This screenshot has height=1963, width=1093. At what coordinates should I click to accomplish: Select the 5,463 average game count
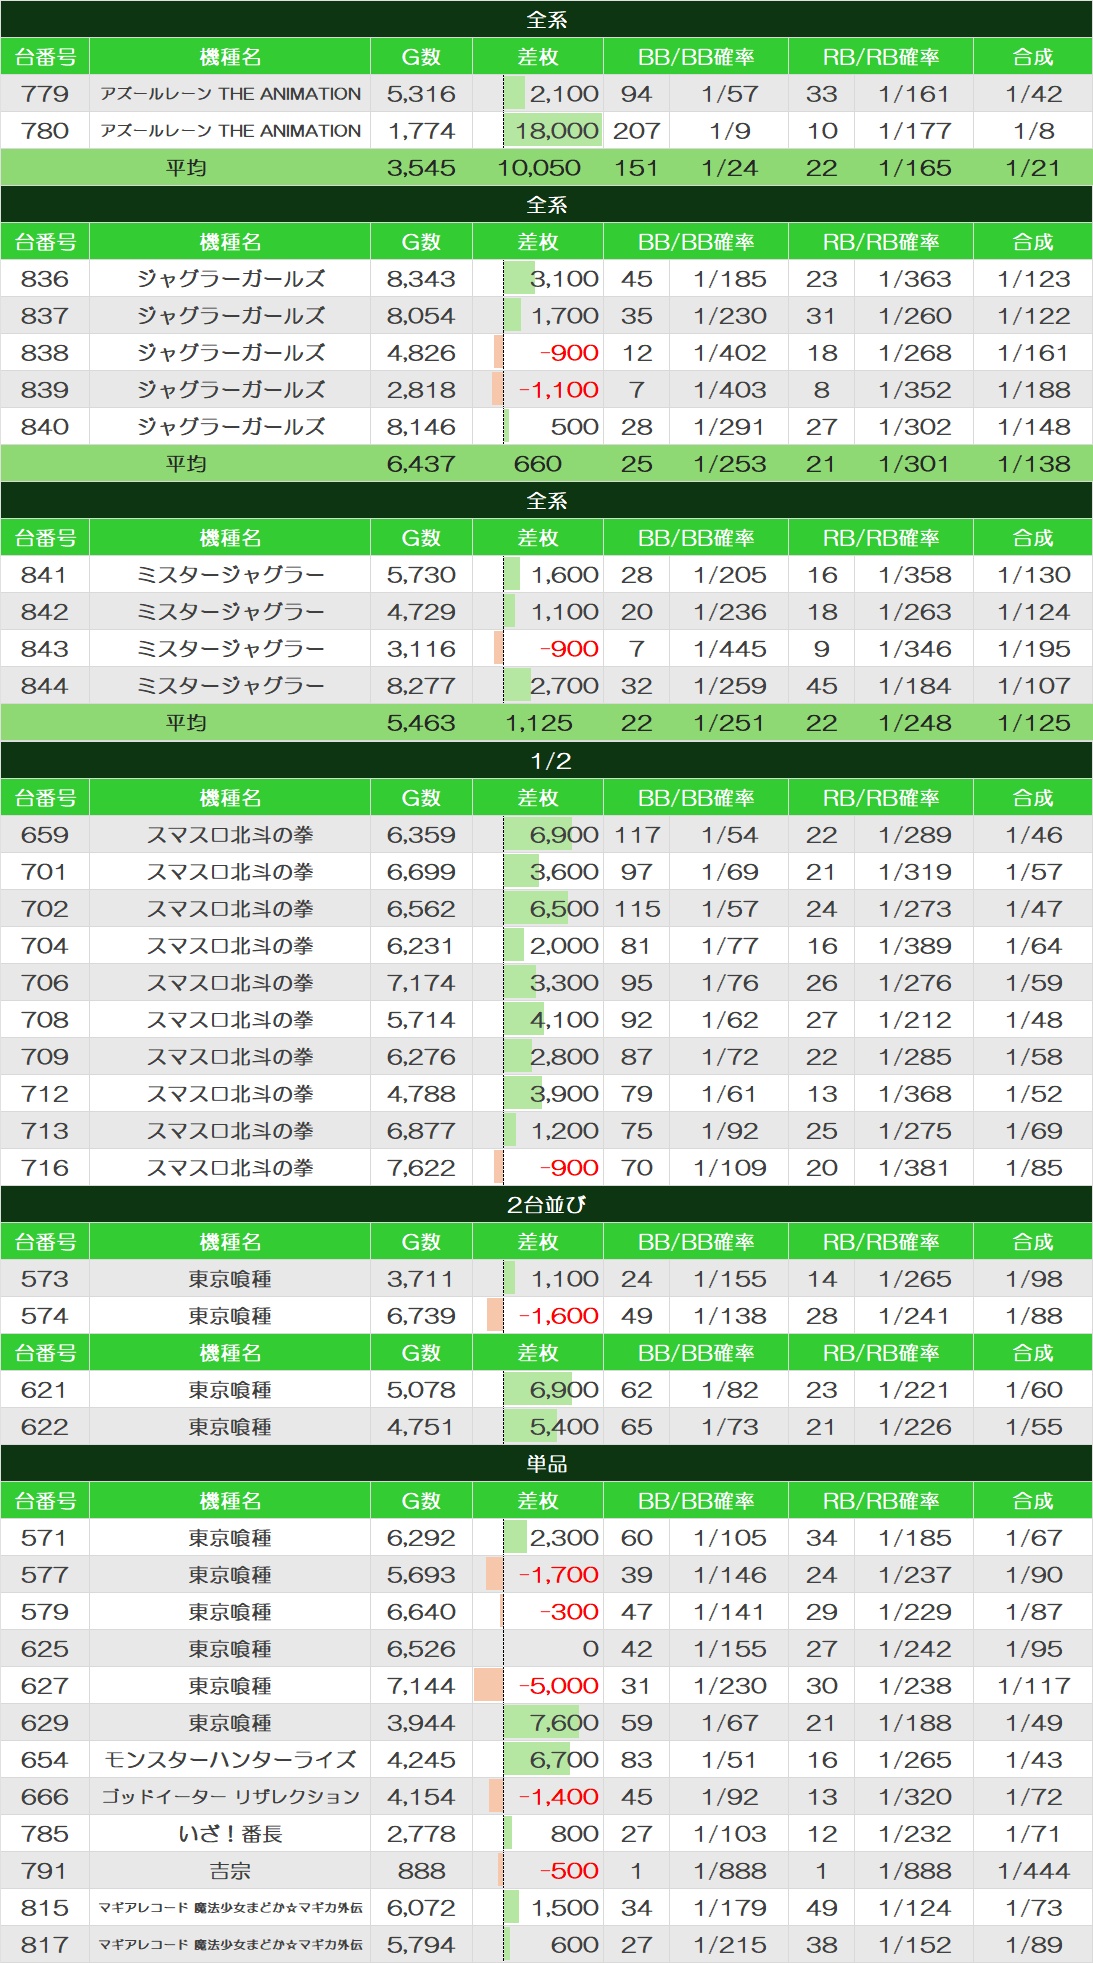(x=421, y=723)
